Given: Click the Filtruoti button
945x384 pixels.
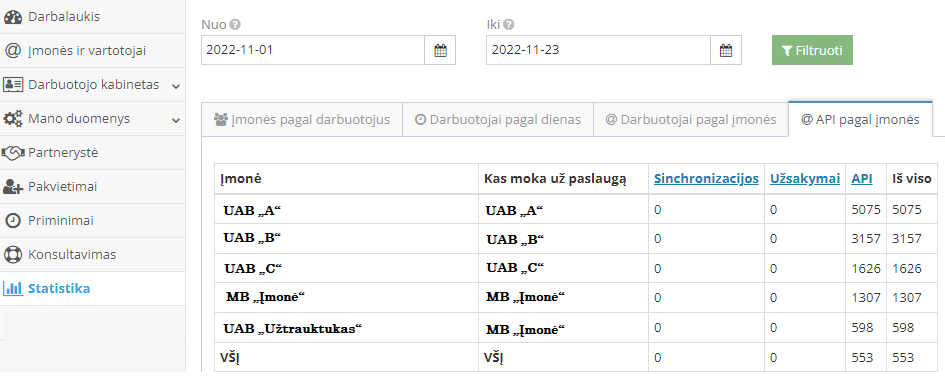Looking at the screenshot, I should 812,50.
